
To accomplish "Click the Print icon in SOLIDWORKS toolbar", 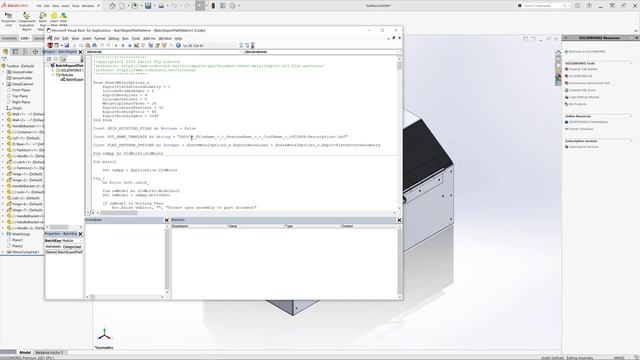I will pos(161,6).
